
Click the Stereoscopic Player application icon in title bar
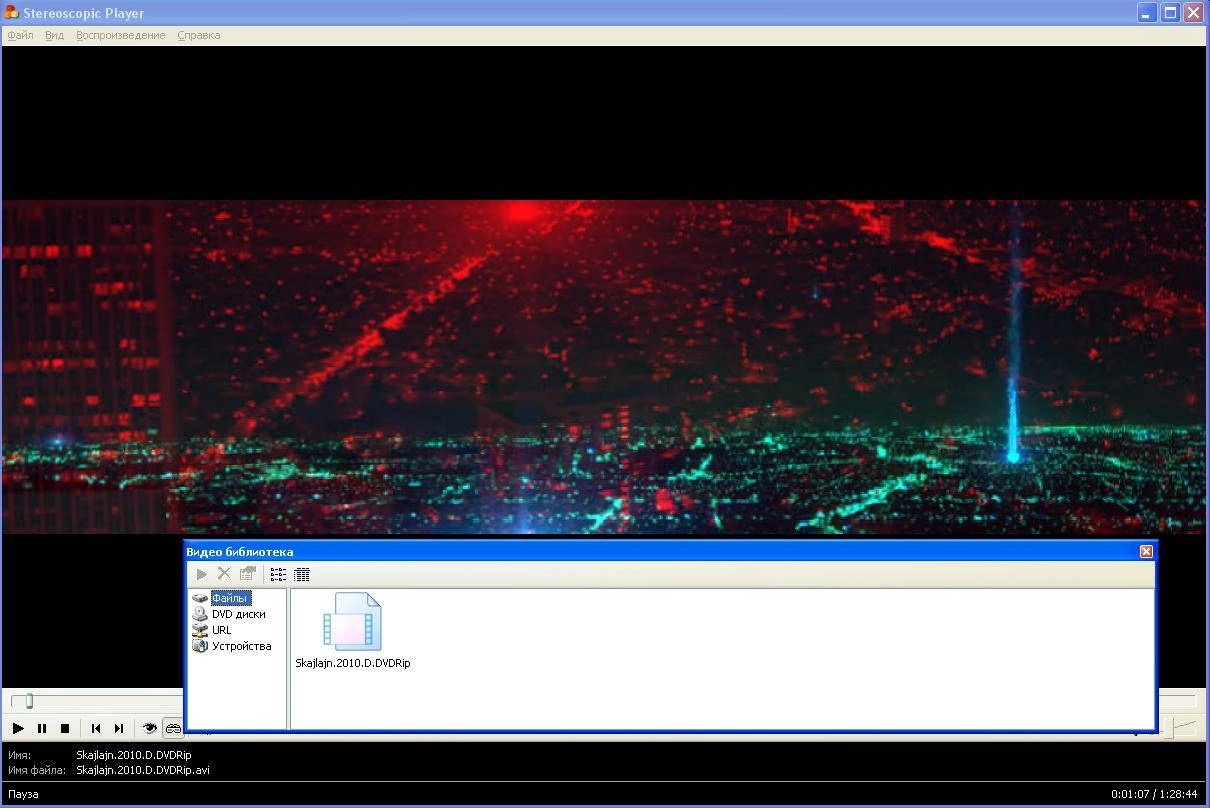tap(12, 13)
